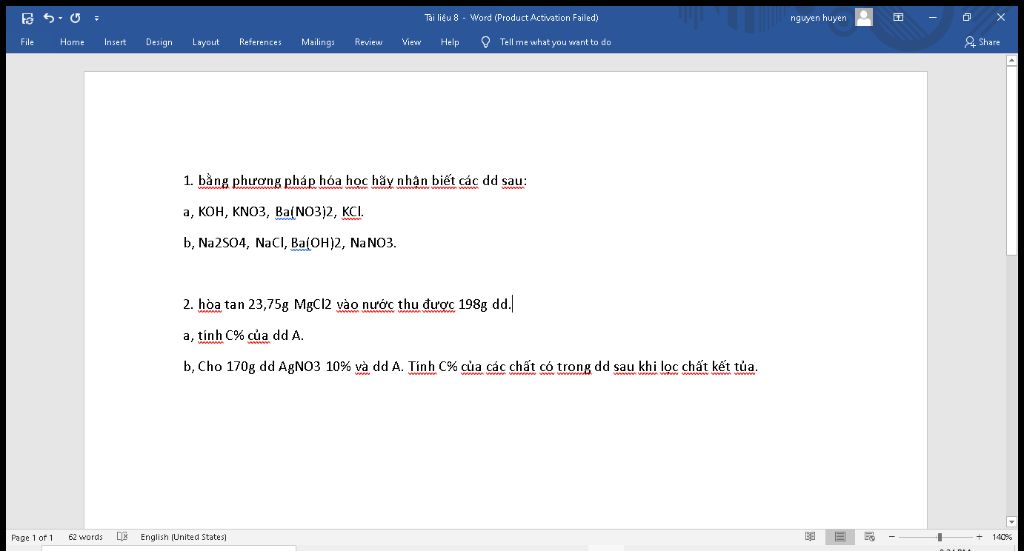
Task: Open the Help tab
Action: point(449,42)
